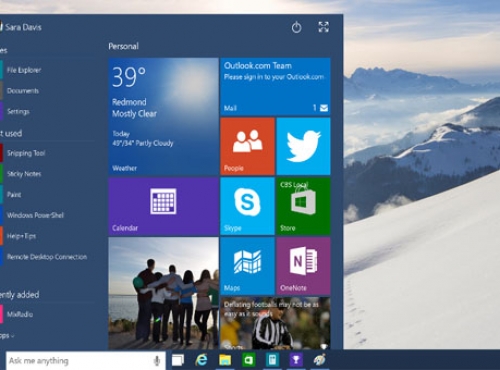500x370 pixels.
Task: Open the Weather tile showing Redmond
Action: [x=163, y=117]
